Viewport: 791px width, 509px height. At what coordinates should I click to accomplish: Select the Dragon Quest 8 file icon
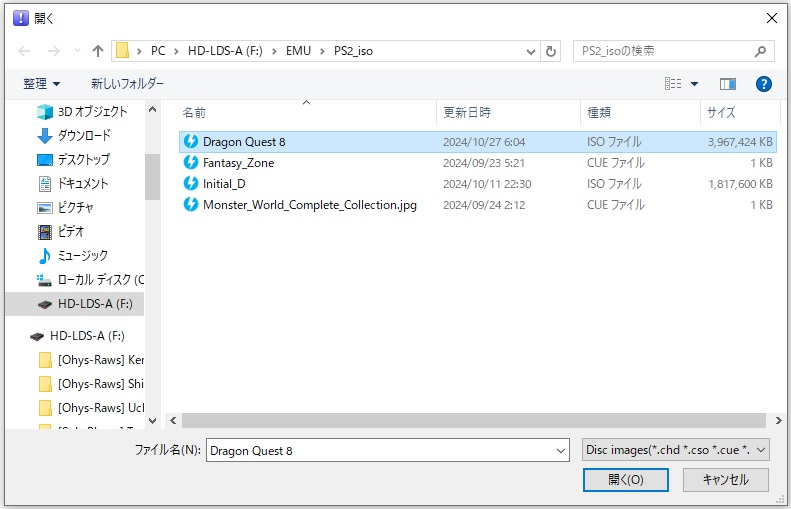[191, 142]
